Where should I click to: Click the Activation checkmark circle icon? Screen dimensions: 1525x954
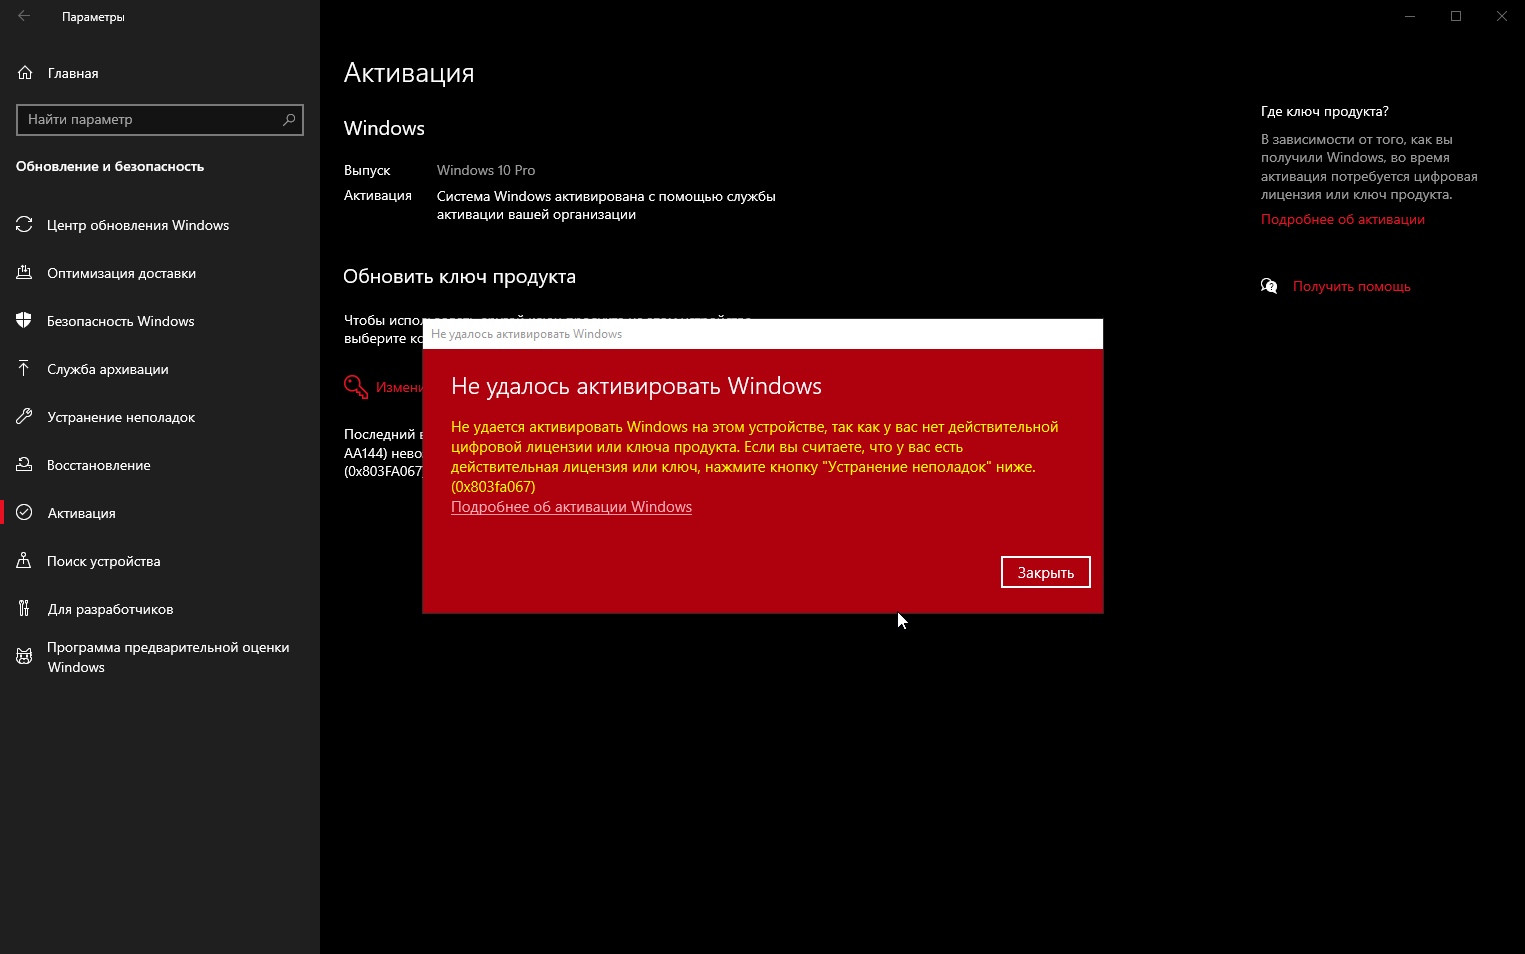coord(24,513)
